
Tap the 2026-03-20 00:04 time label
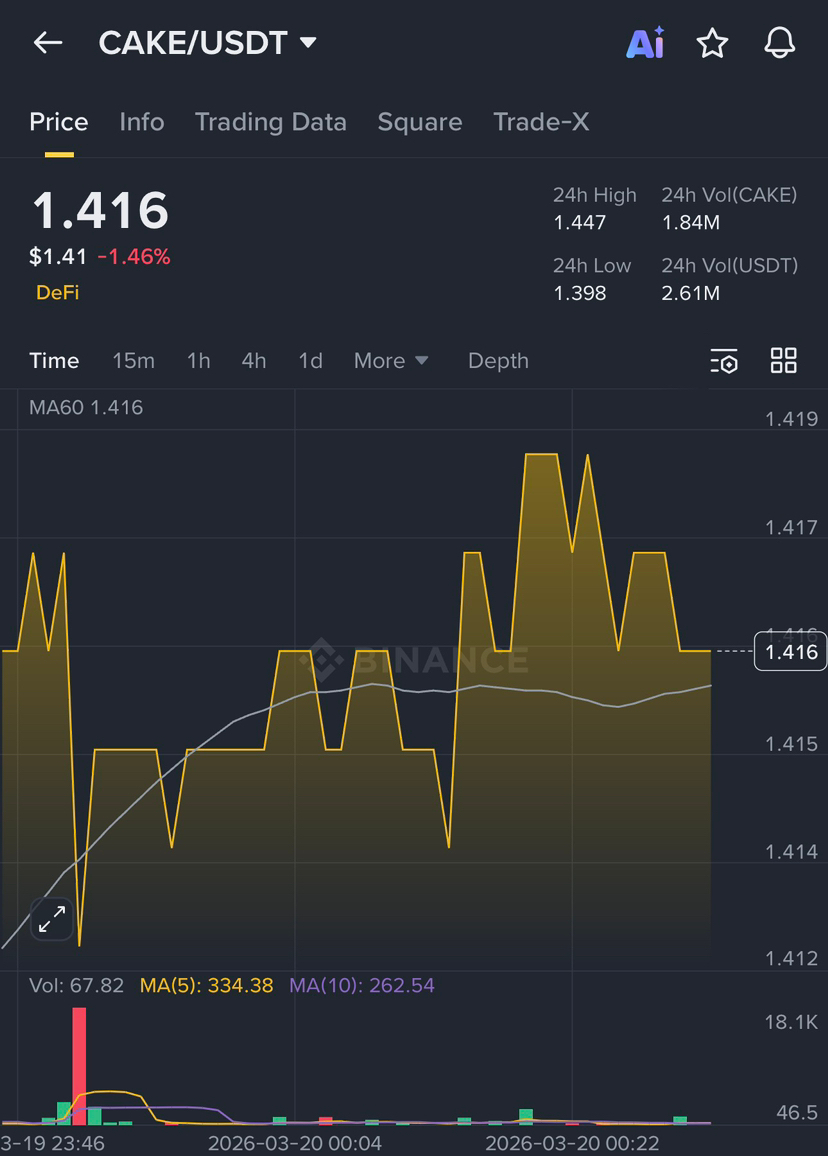point(295,1143)
